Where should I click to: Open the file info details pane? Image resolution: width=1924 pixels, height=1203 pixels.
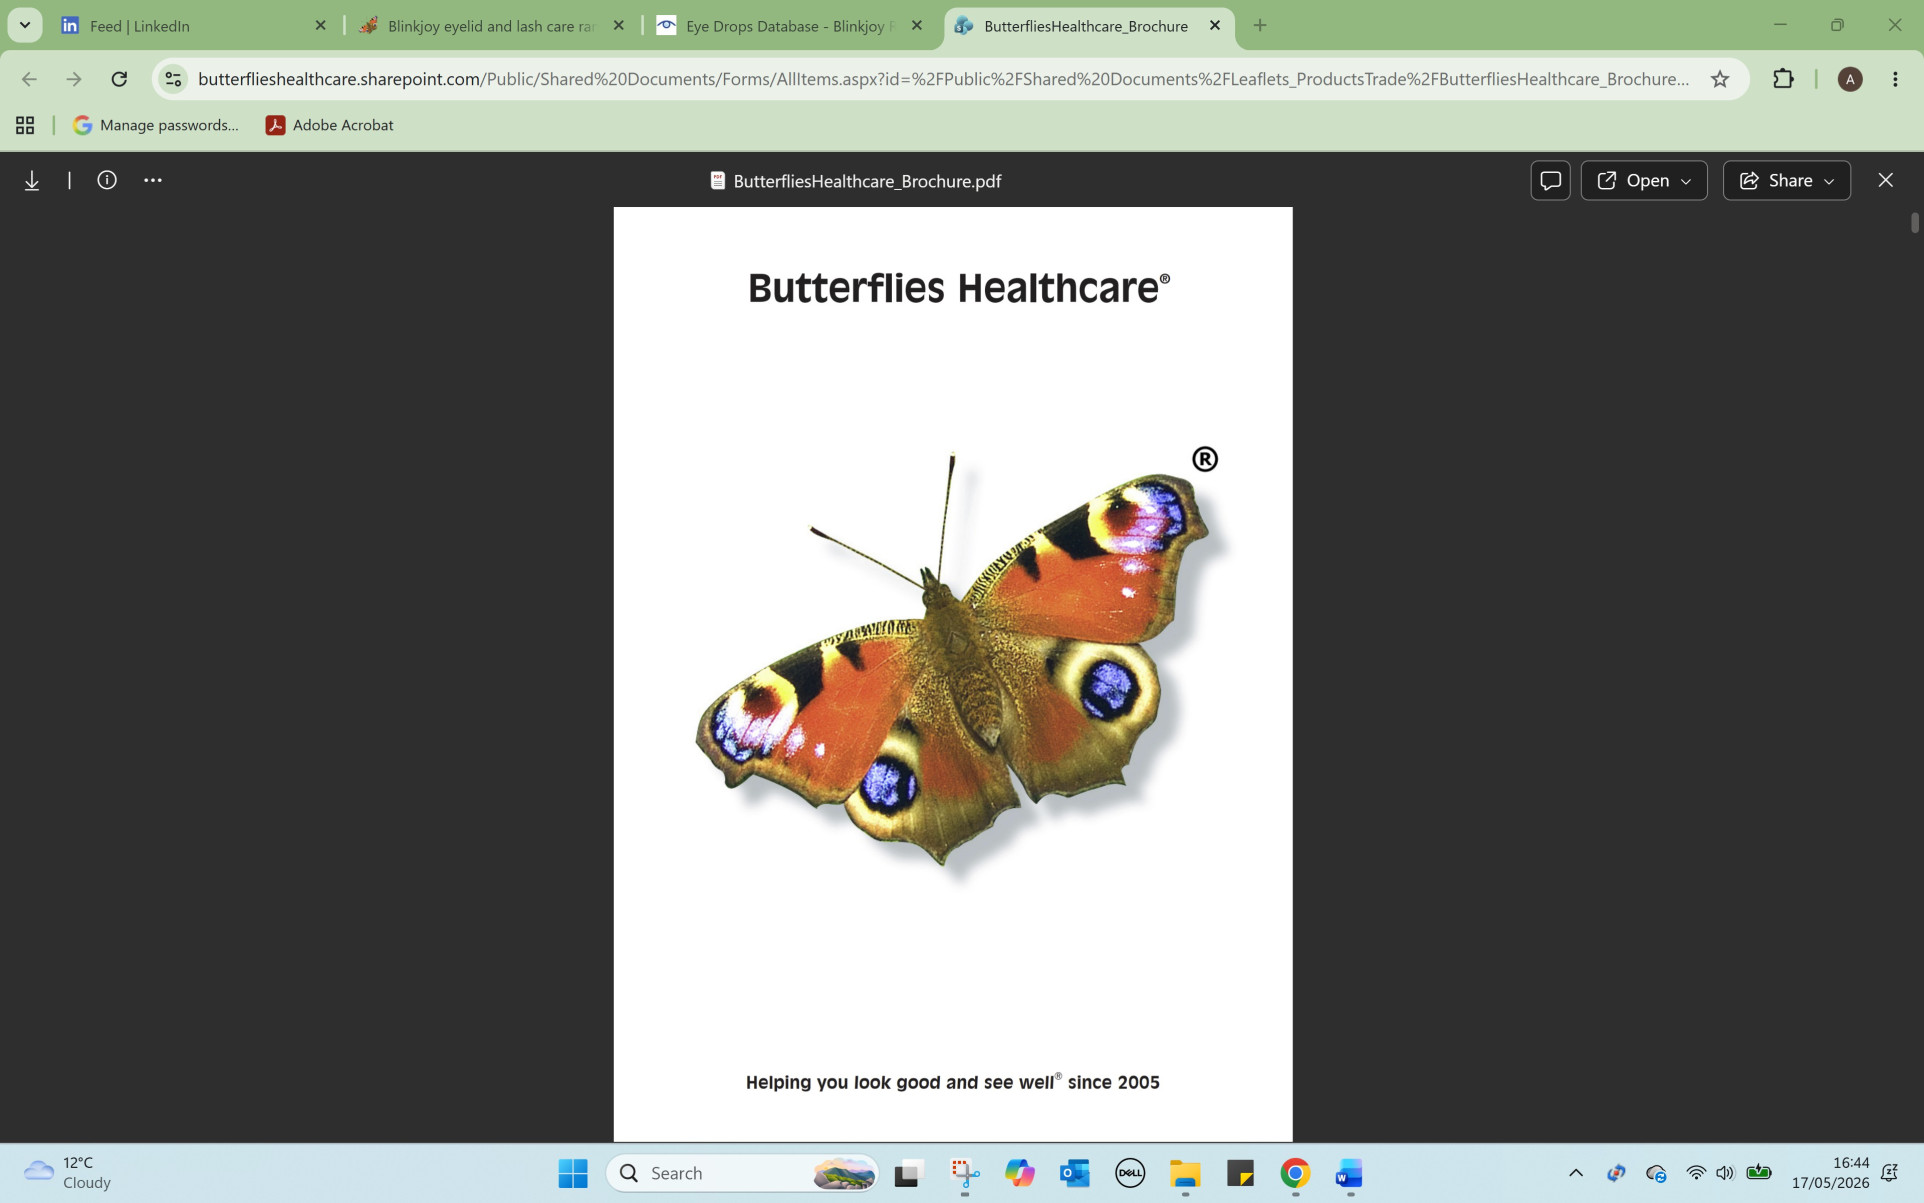point(107,180)
